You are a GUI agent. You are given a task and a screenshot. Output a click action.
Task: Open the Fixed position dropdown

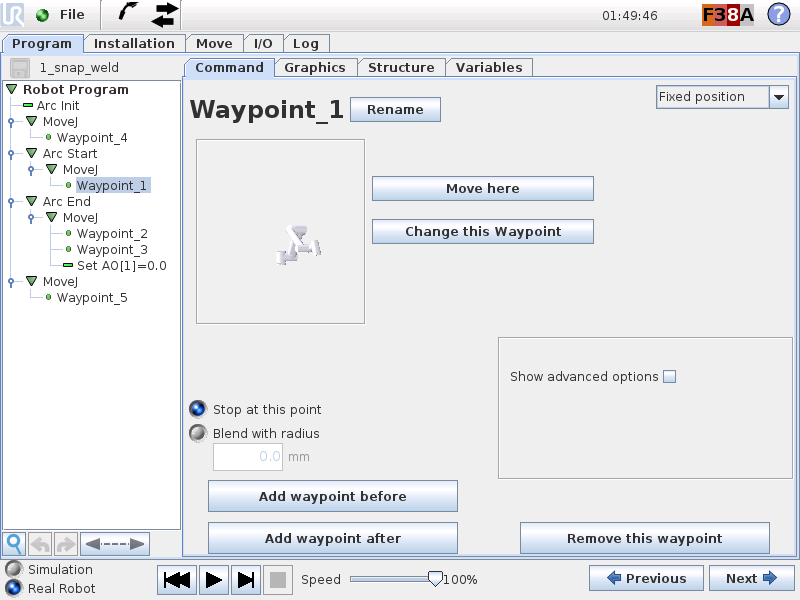click(x=779, y=97)
